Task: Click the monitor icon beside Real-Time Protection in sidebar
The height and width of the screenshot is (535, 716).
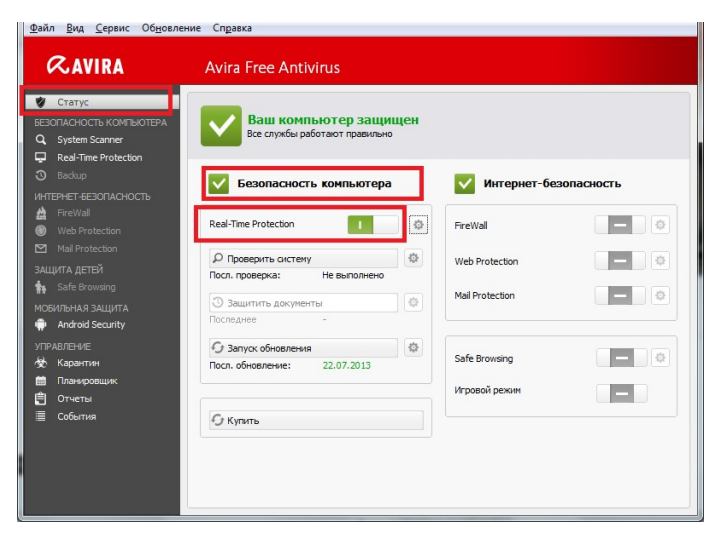Action: pos(41,157)
